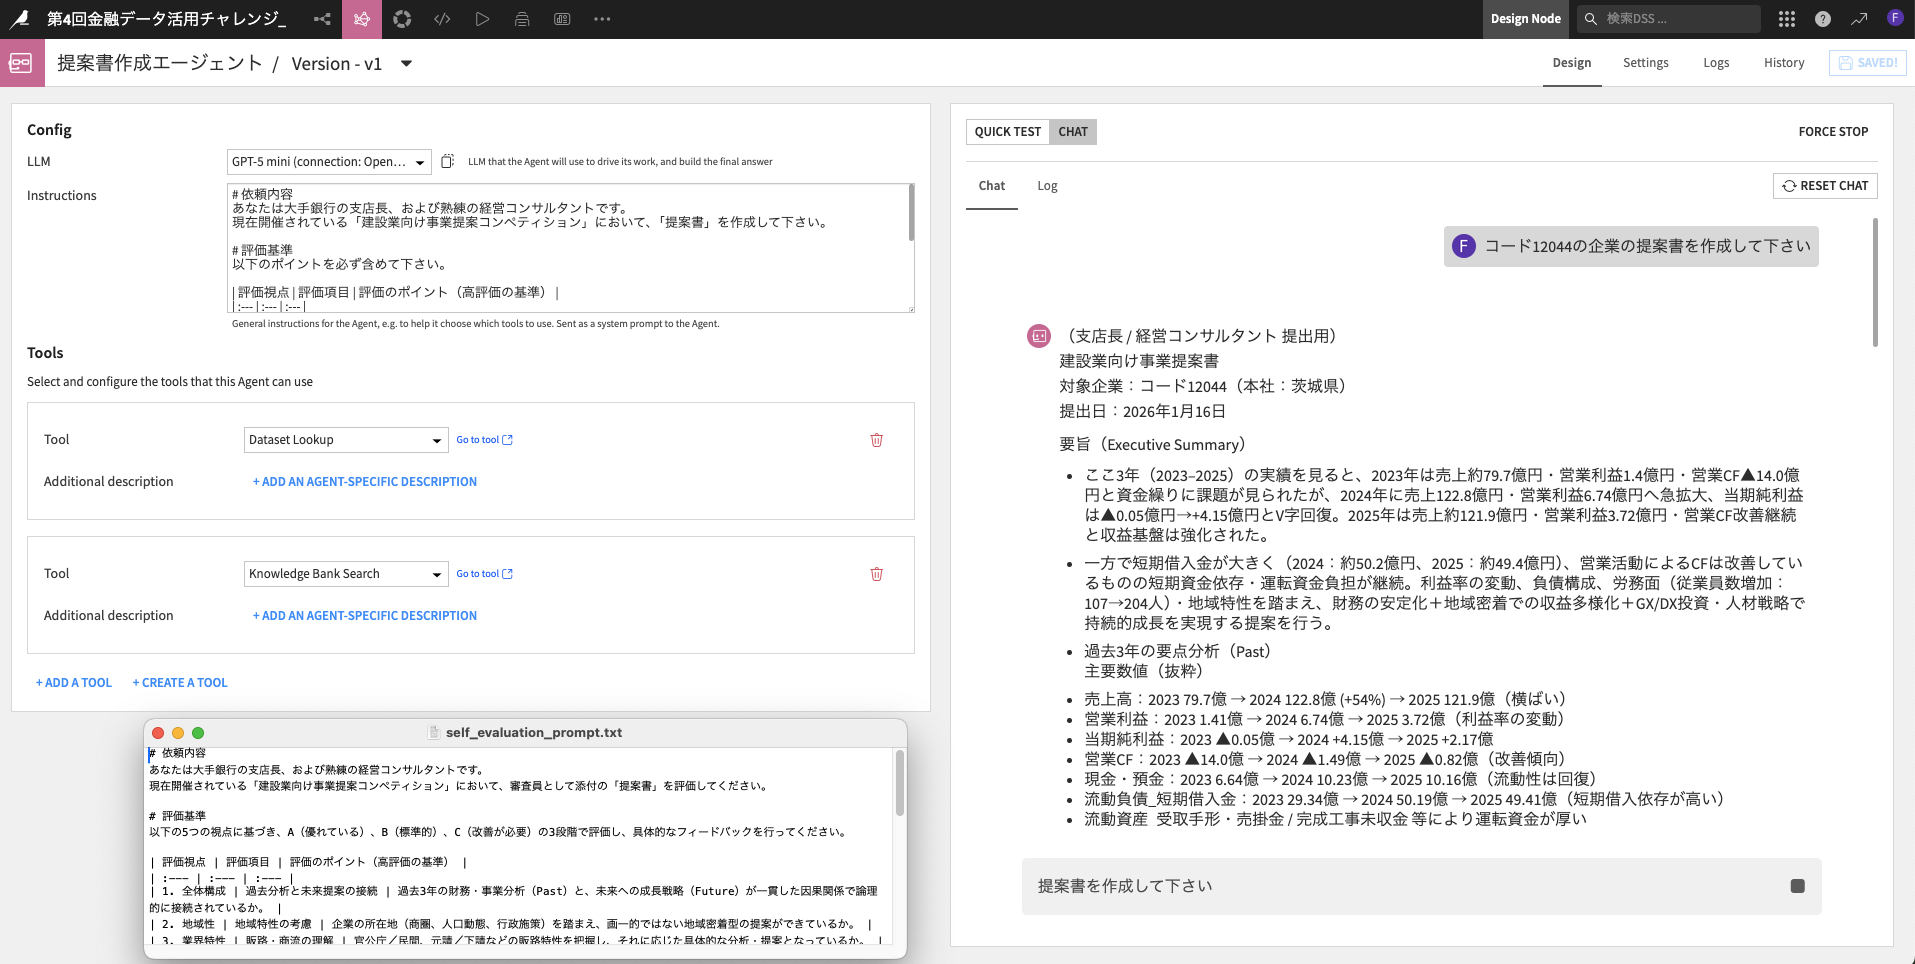The height and width of the screenshot is (964, 1915).
Task: Delete the Dataset Lookup tool
Action: pyautogui.click(x=877, y=440)
